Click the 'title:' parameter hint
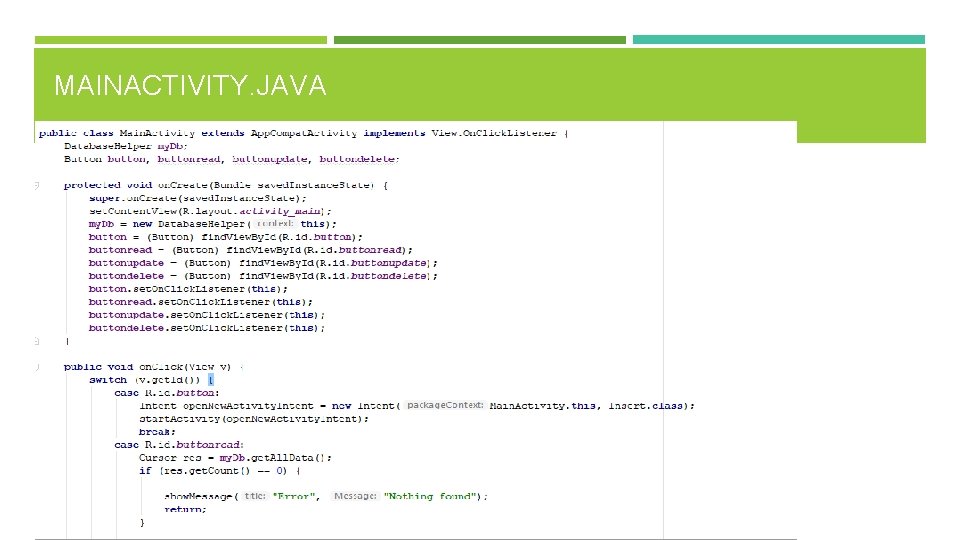960x540 pixels. coord(255,496)
